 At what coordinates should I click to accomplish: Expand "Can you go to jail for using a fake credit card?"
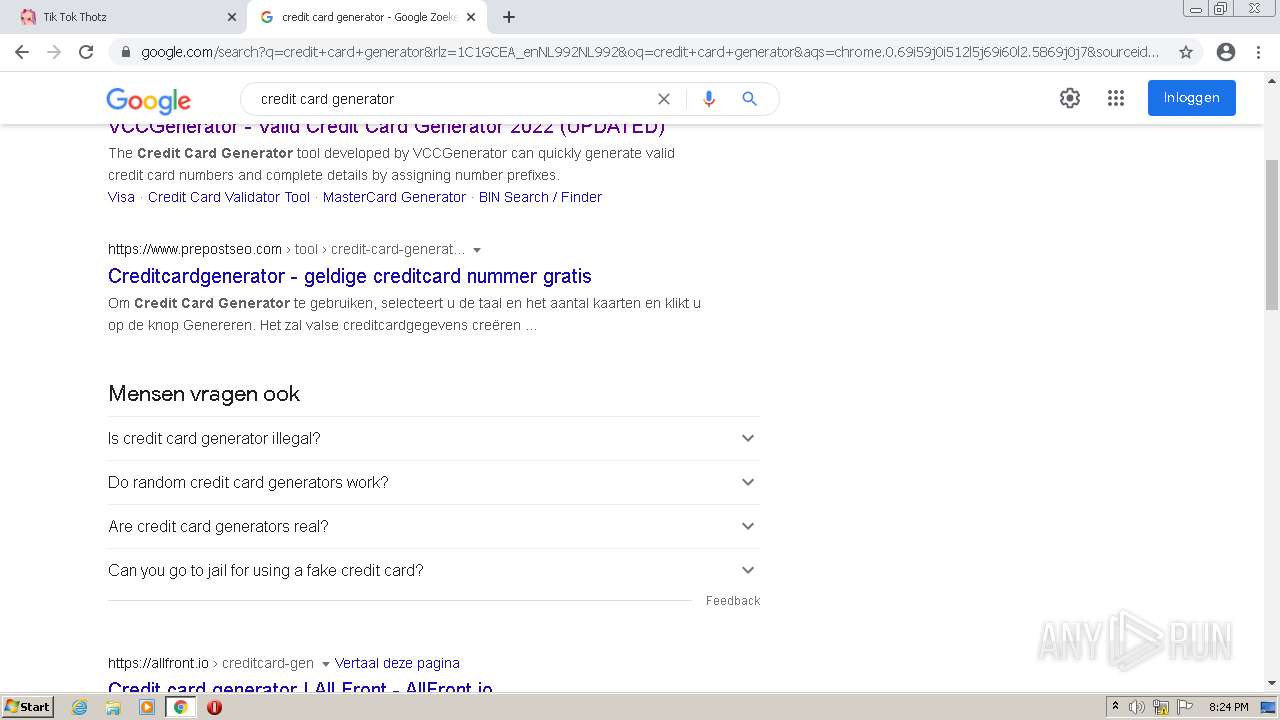433,570
